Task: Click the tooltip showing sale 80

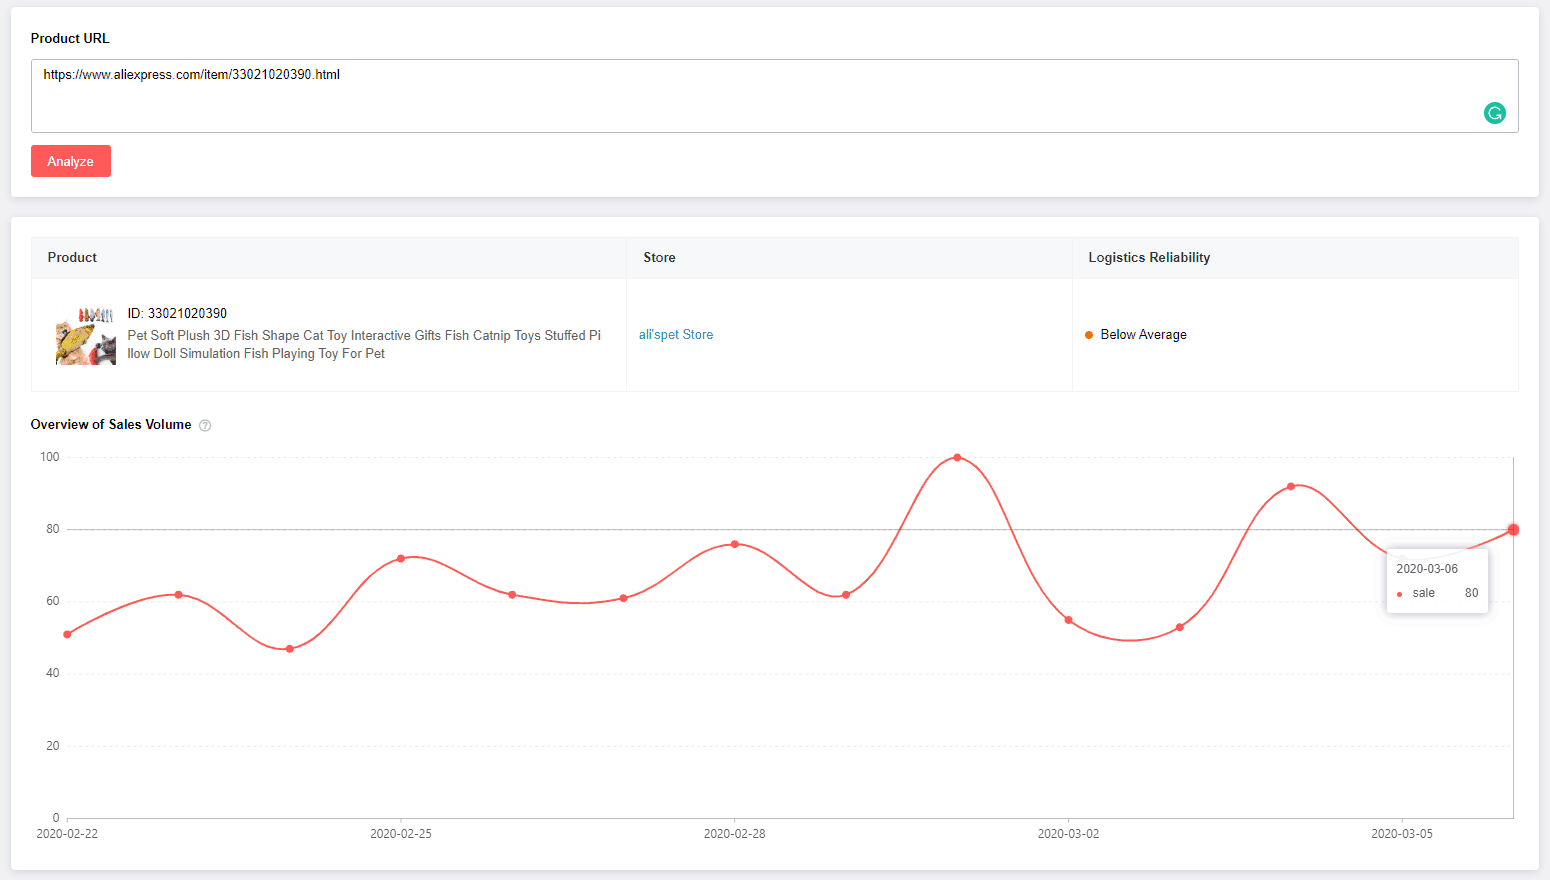Action: [x=1437, y=580]
